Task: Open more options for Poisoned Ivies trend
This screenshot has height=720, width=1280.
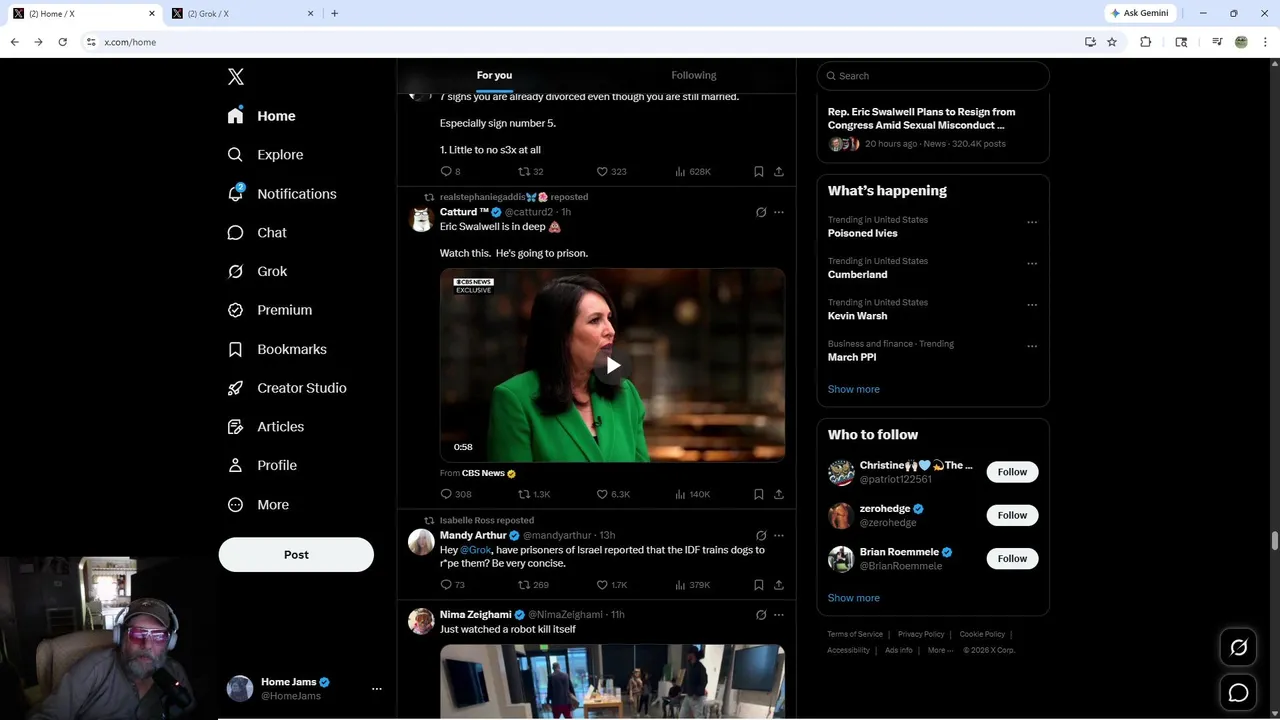Action: click(x=1032, y=222)
